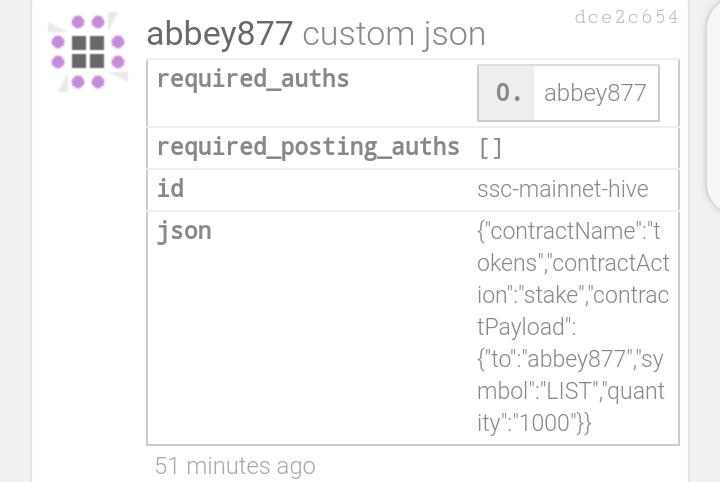Select the required_auths field label
Image resolution: width=720 pixels, height=482 pixels.
(x=253, y=79)
